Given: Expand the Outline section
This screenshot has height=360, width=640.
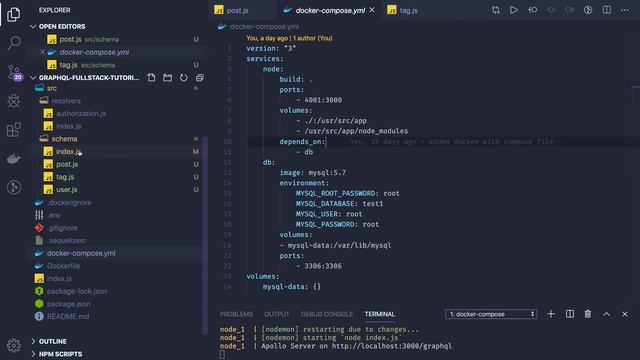Looking at the screenshot, I should click(33, 341).
